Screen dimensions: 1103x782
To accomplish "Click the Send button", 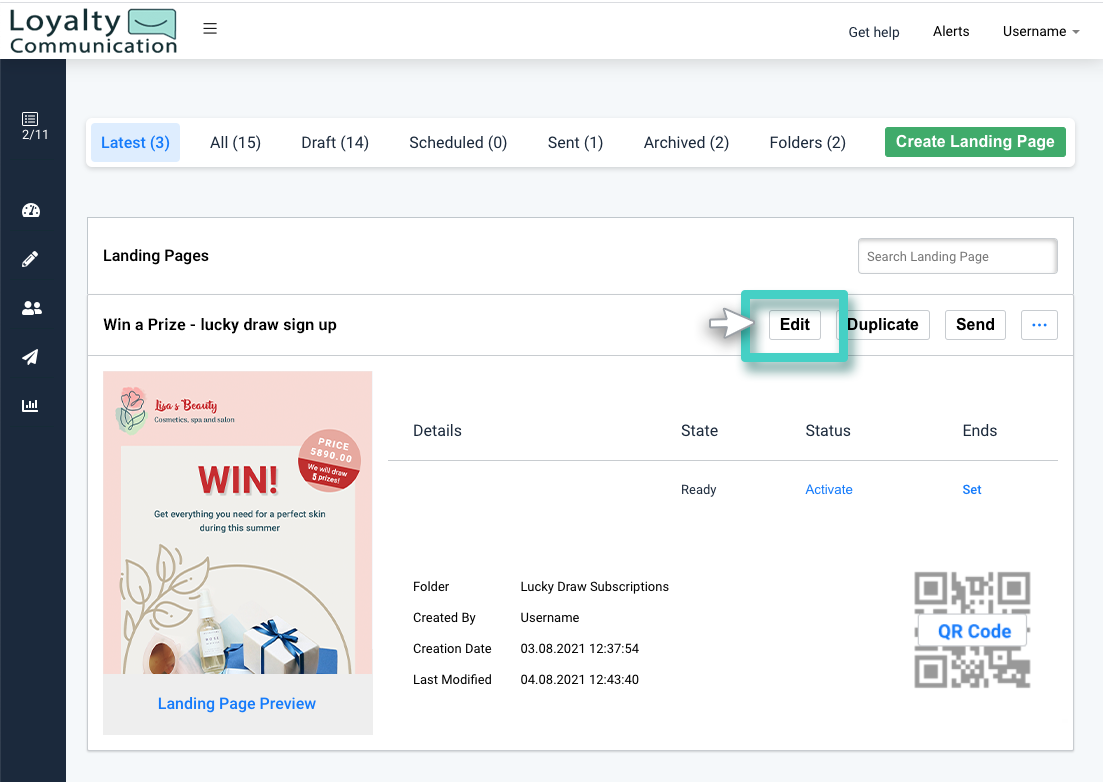I will [x=975, y=325].
